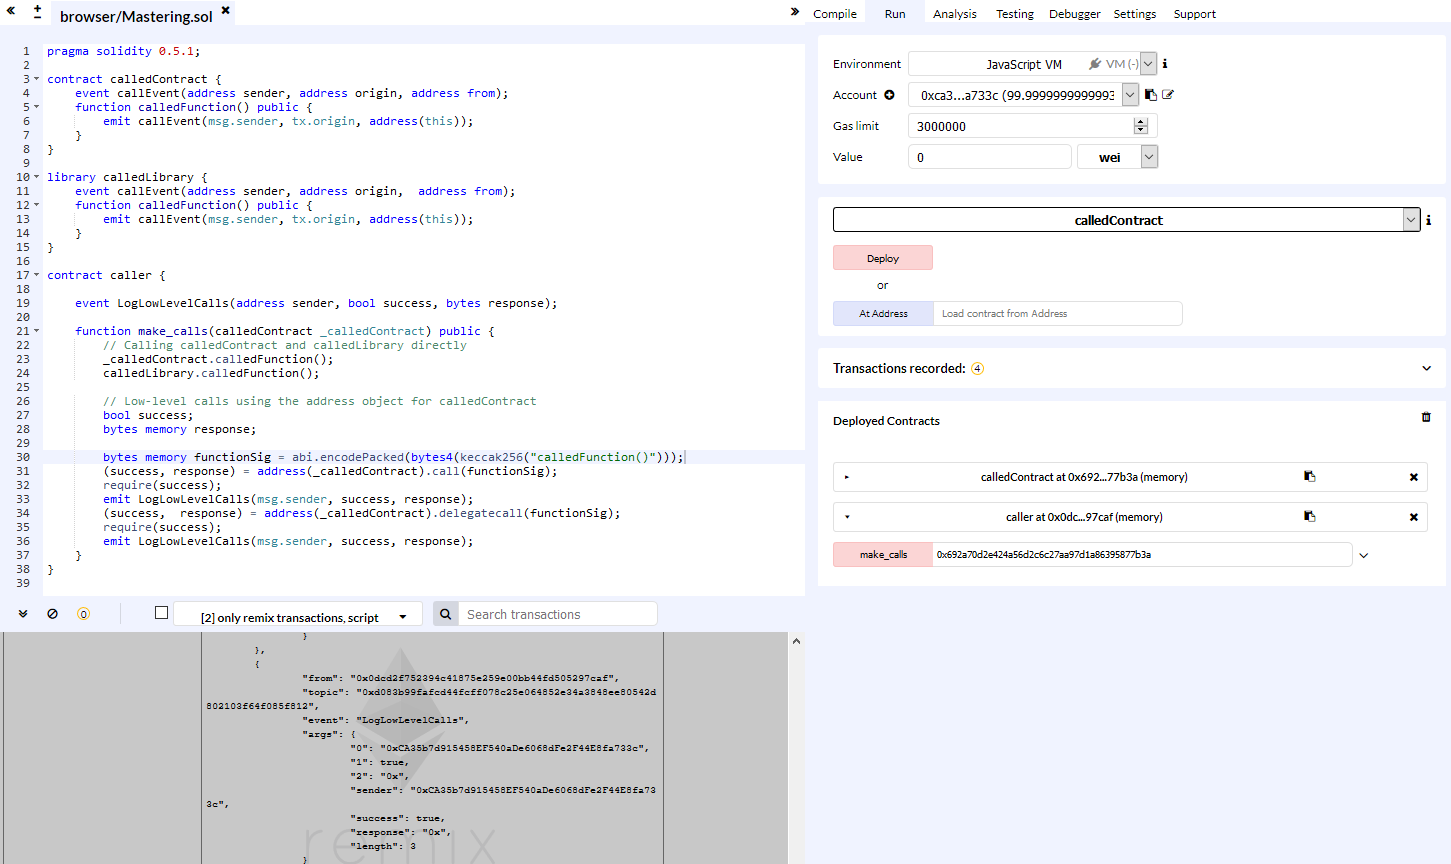The height and width of the screenshot is (864, 1451).
Task: Open the only remix transactions filter dropdown
Action: (298, 615)
